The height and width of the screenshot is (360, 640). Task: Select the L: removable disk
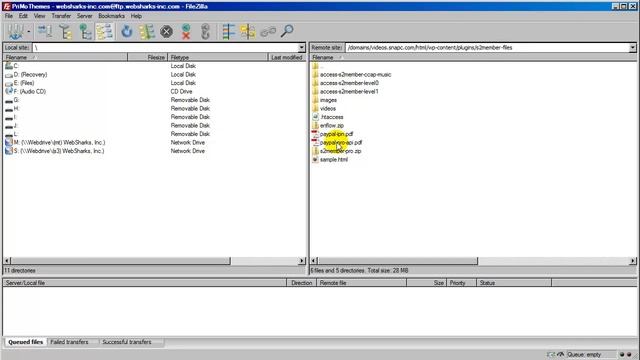(x=12, y=134)
